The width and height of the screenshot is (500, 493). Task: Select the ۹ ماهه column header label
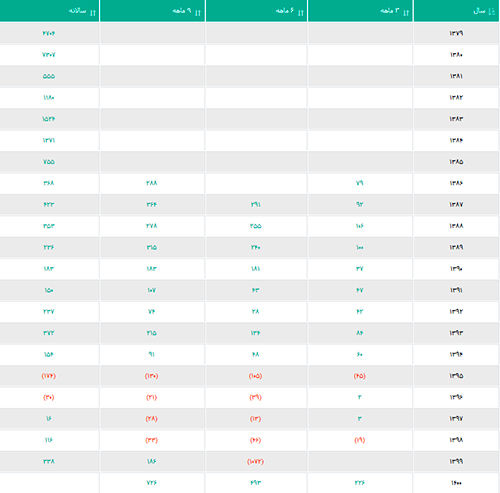tap(182, 11)
